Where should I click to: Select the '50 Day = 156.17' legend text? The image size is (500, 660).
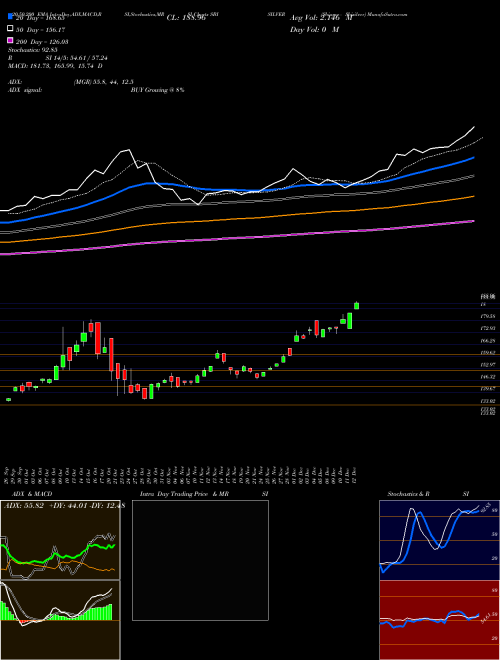(40, 30)
